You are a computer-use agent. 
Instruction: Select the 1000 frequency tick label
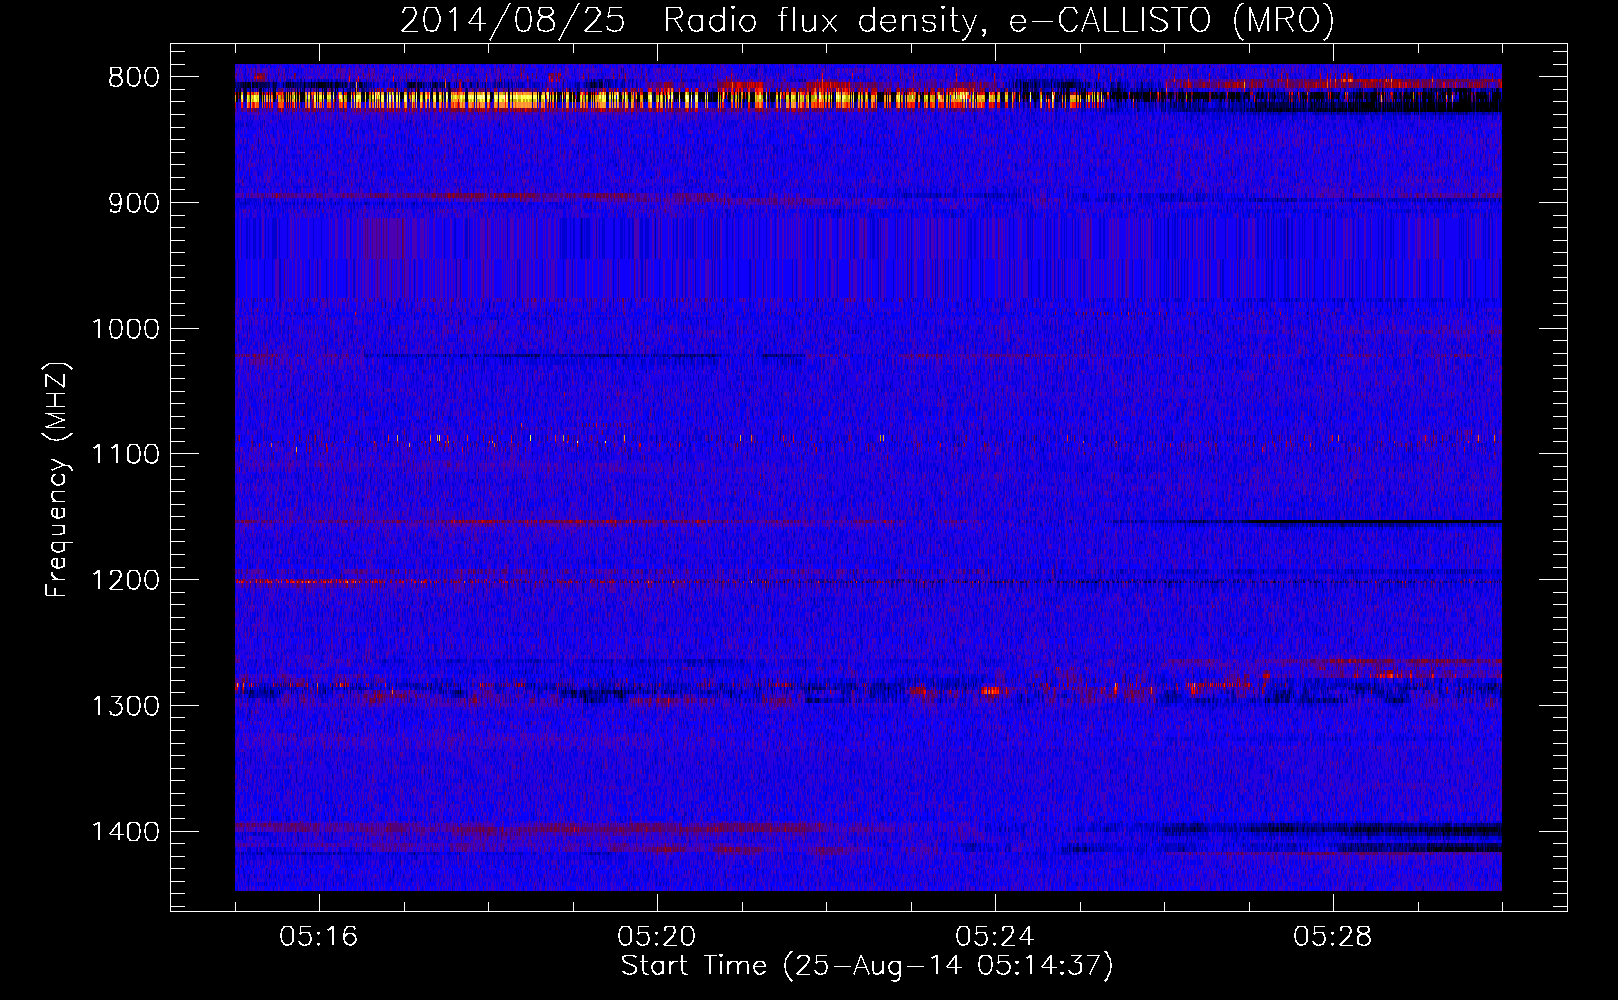pyautogui.click(x=125, y=329)
